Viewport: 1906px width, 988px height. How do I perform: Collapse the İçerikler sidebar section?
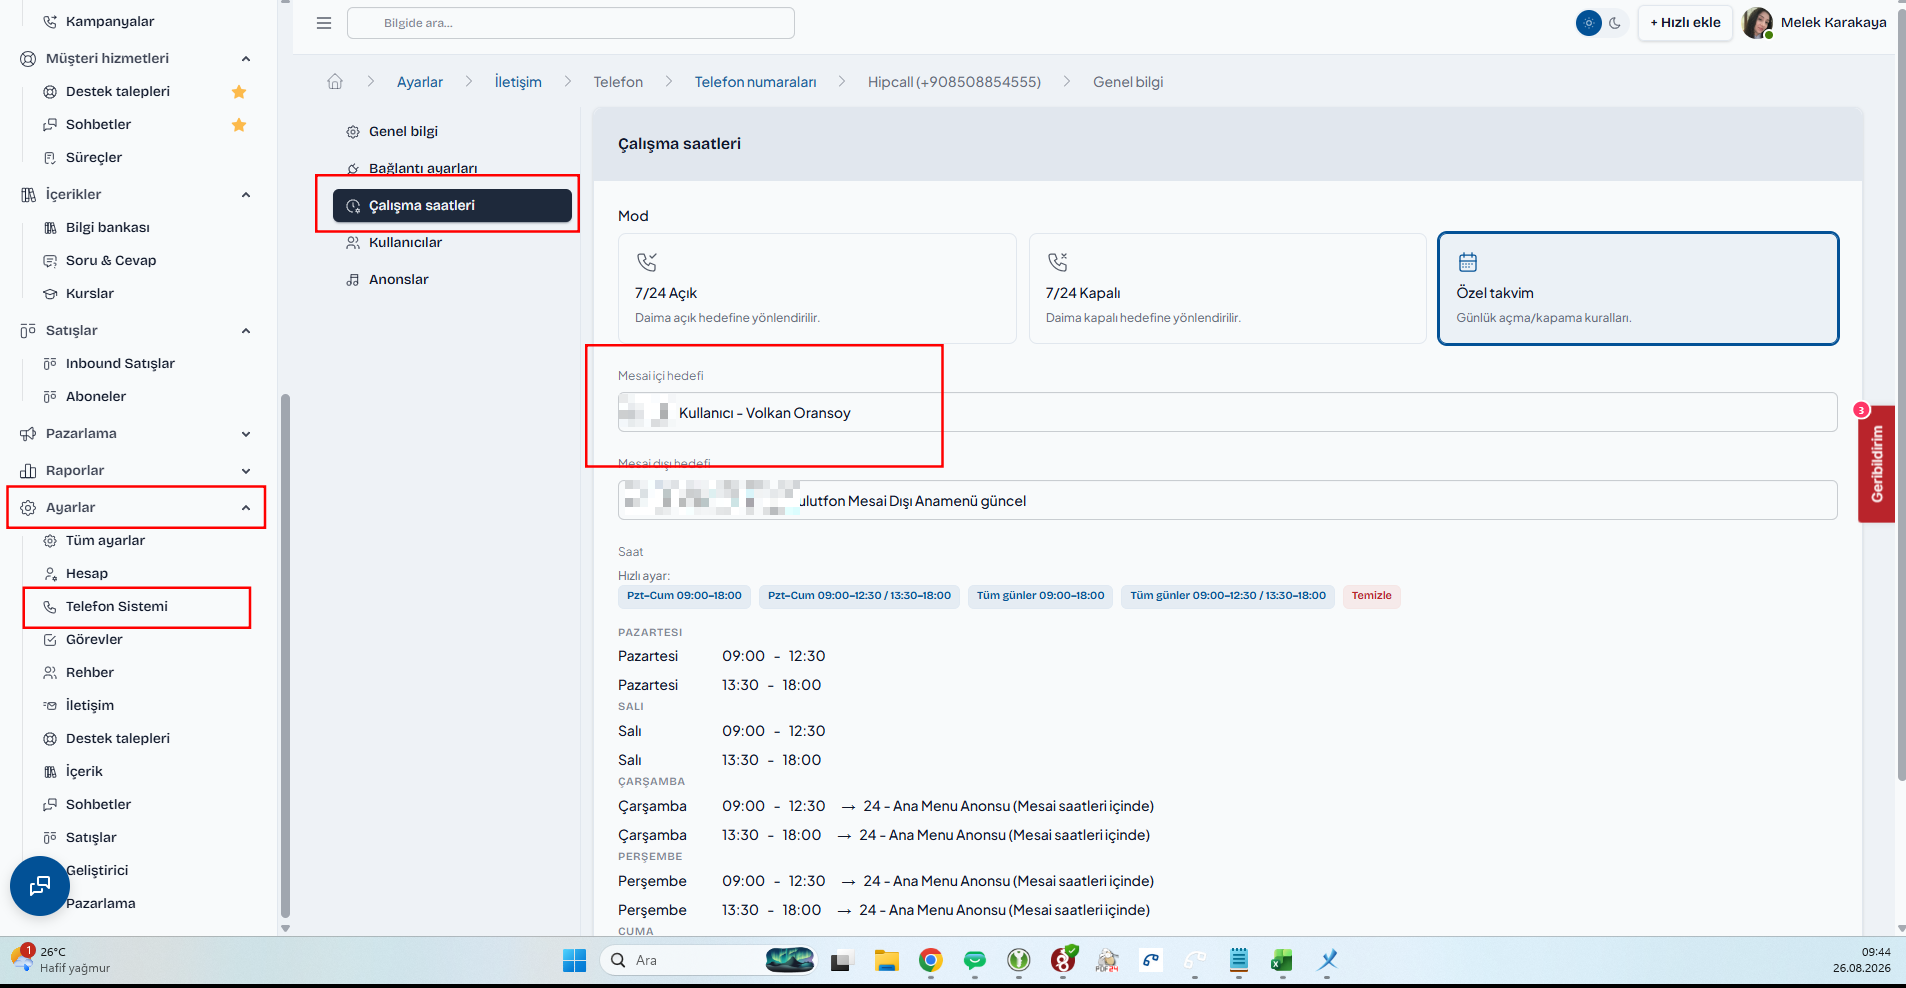pos(246,195)
